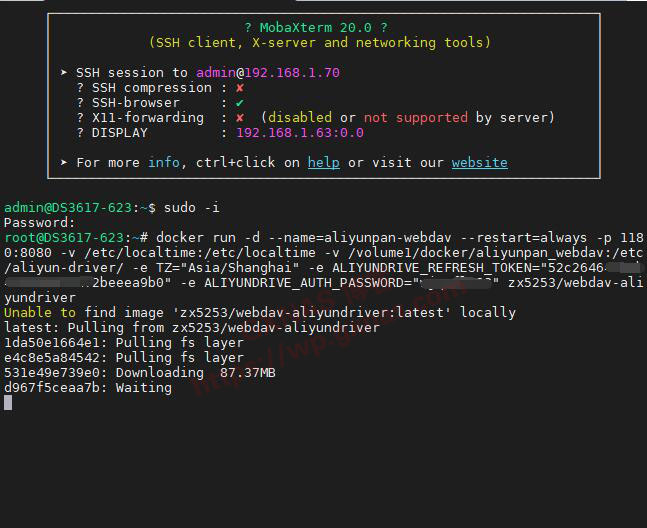Screen dimensions: 647x528
Task: Click the 'Password:' prompt line
Action: click(40, 222)
